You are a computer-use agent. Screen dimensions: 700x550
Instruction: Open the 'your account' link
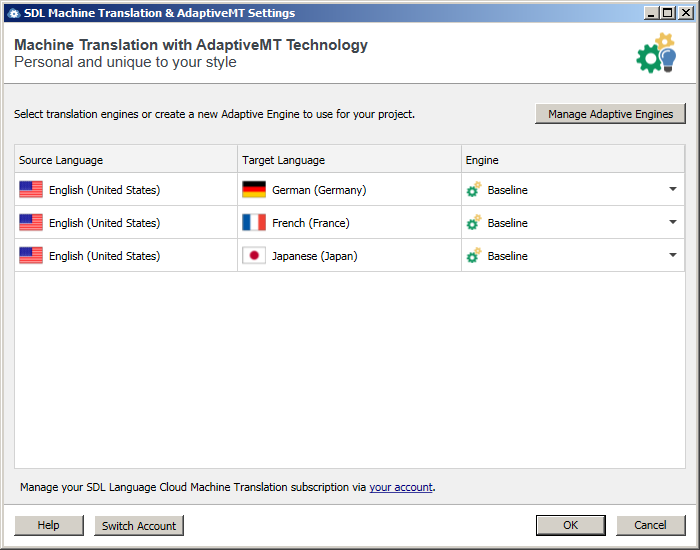click(401, 487)
